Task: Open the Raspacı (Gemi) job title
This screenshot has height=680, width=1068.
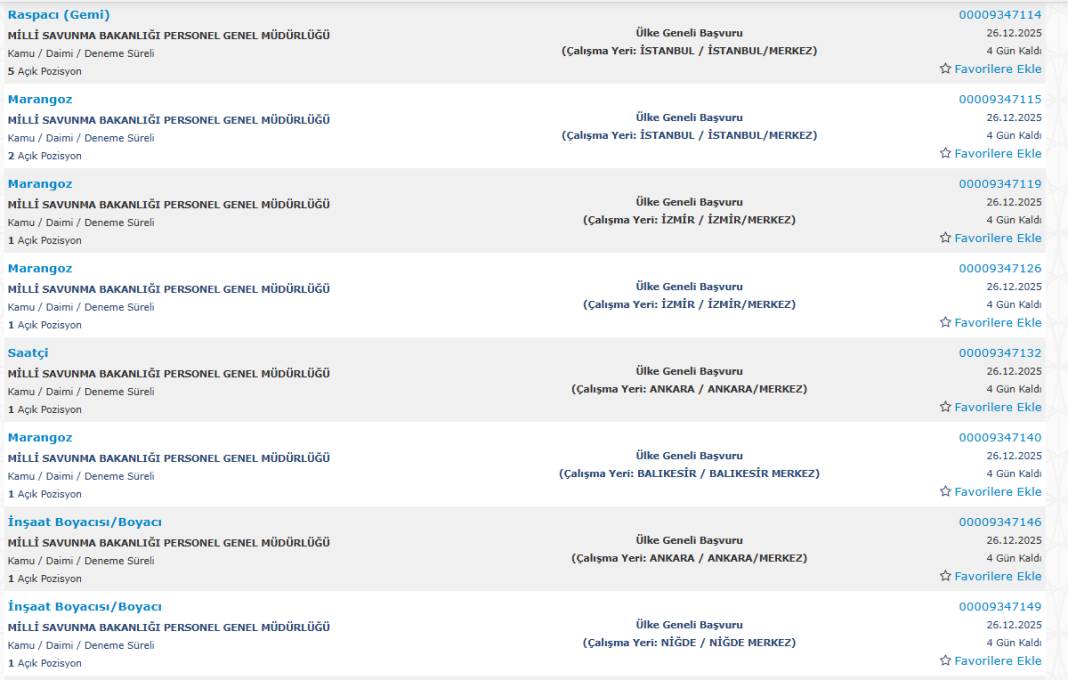Action: point(59,15)
